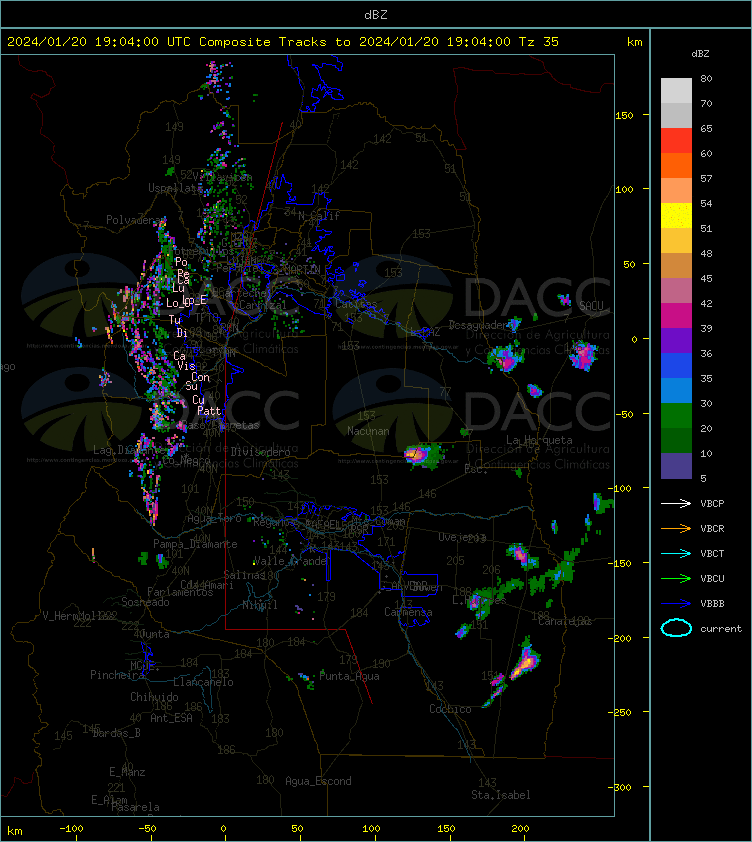752x842 pixels.
Task: Click the cyan 'current' ellipse symbol
Action: [x=676, y=628]
